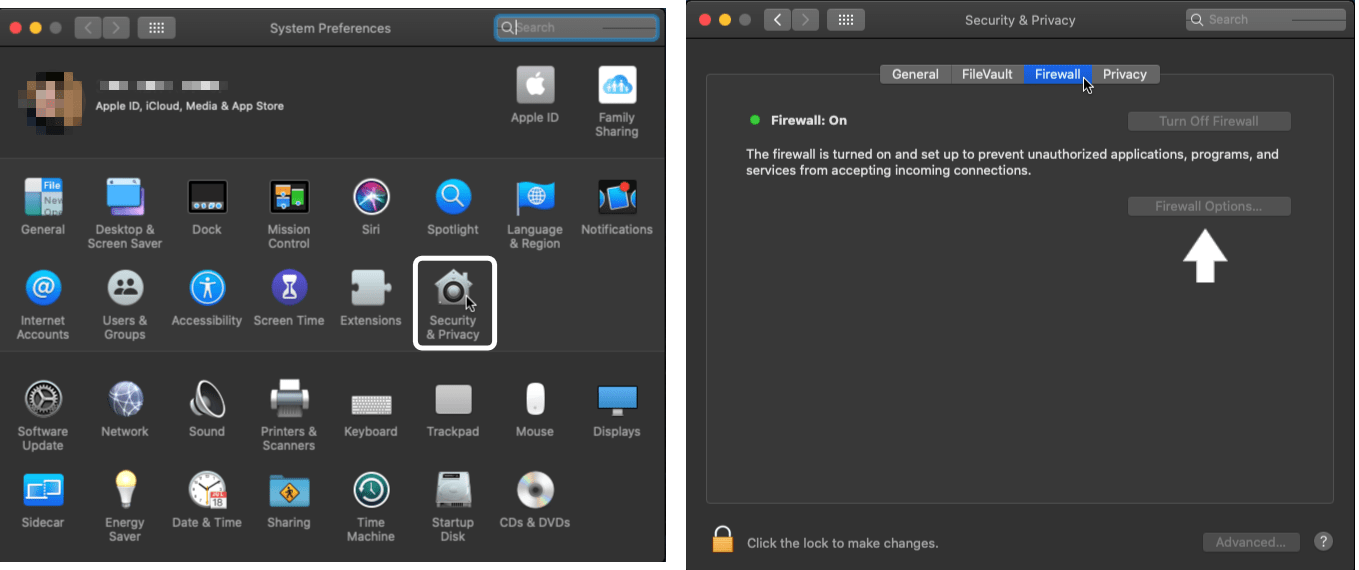Go forward in Security & Privacy window
This screenshot has height=570, width=1359.
click(x=805, y=19)
